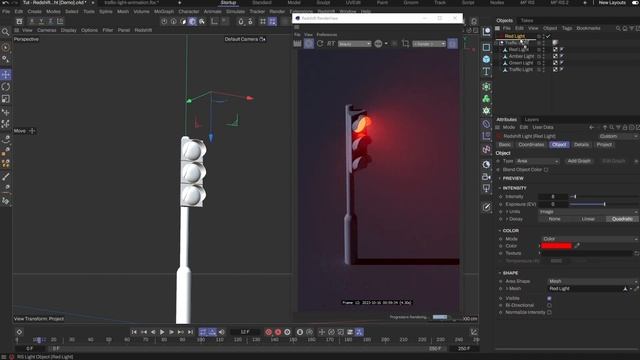Open red Color swatch picker
Viewport: 640px width, 360px height.
[556, 246]
